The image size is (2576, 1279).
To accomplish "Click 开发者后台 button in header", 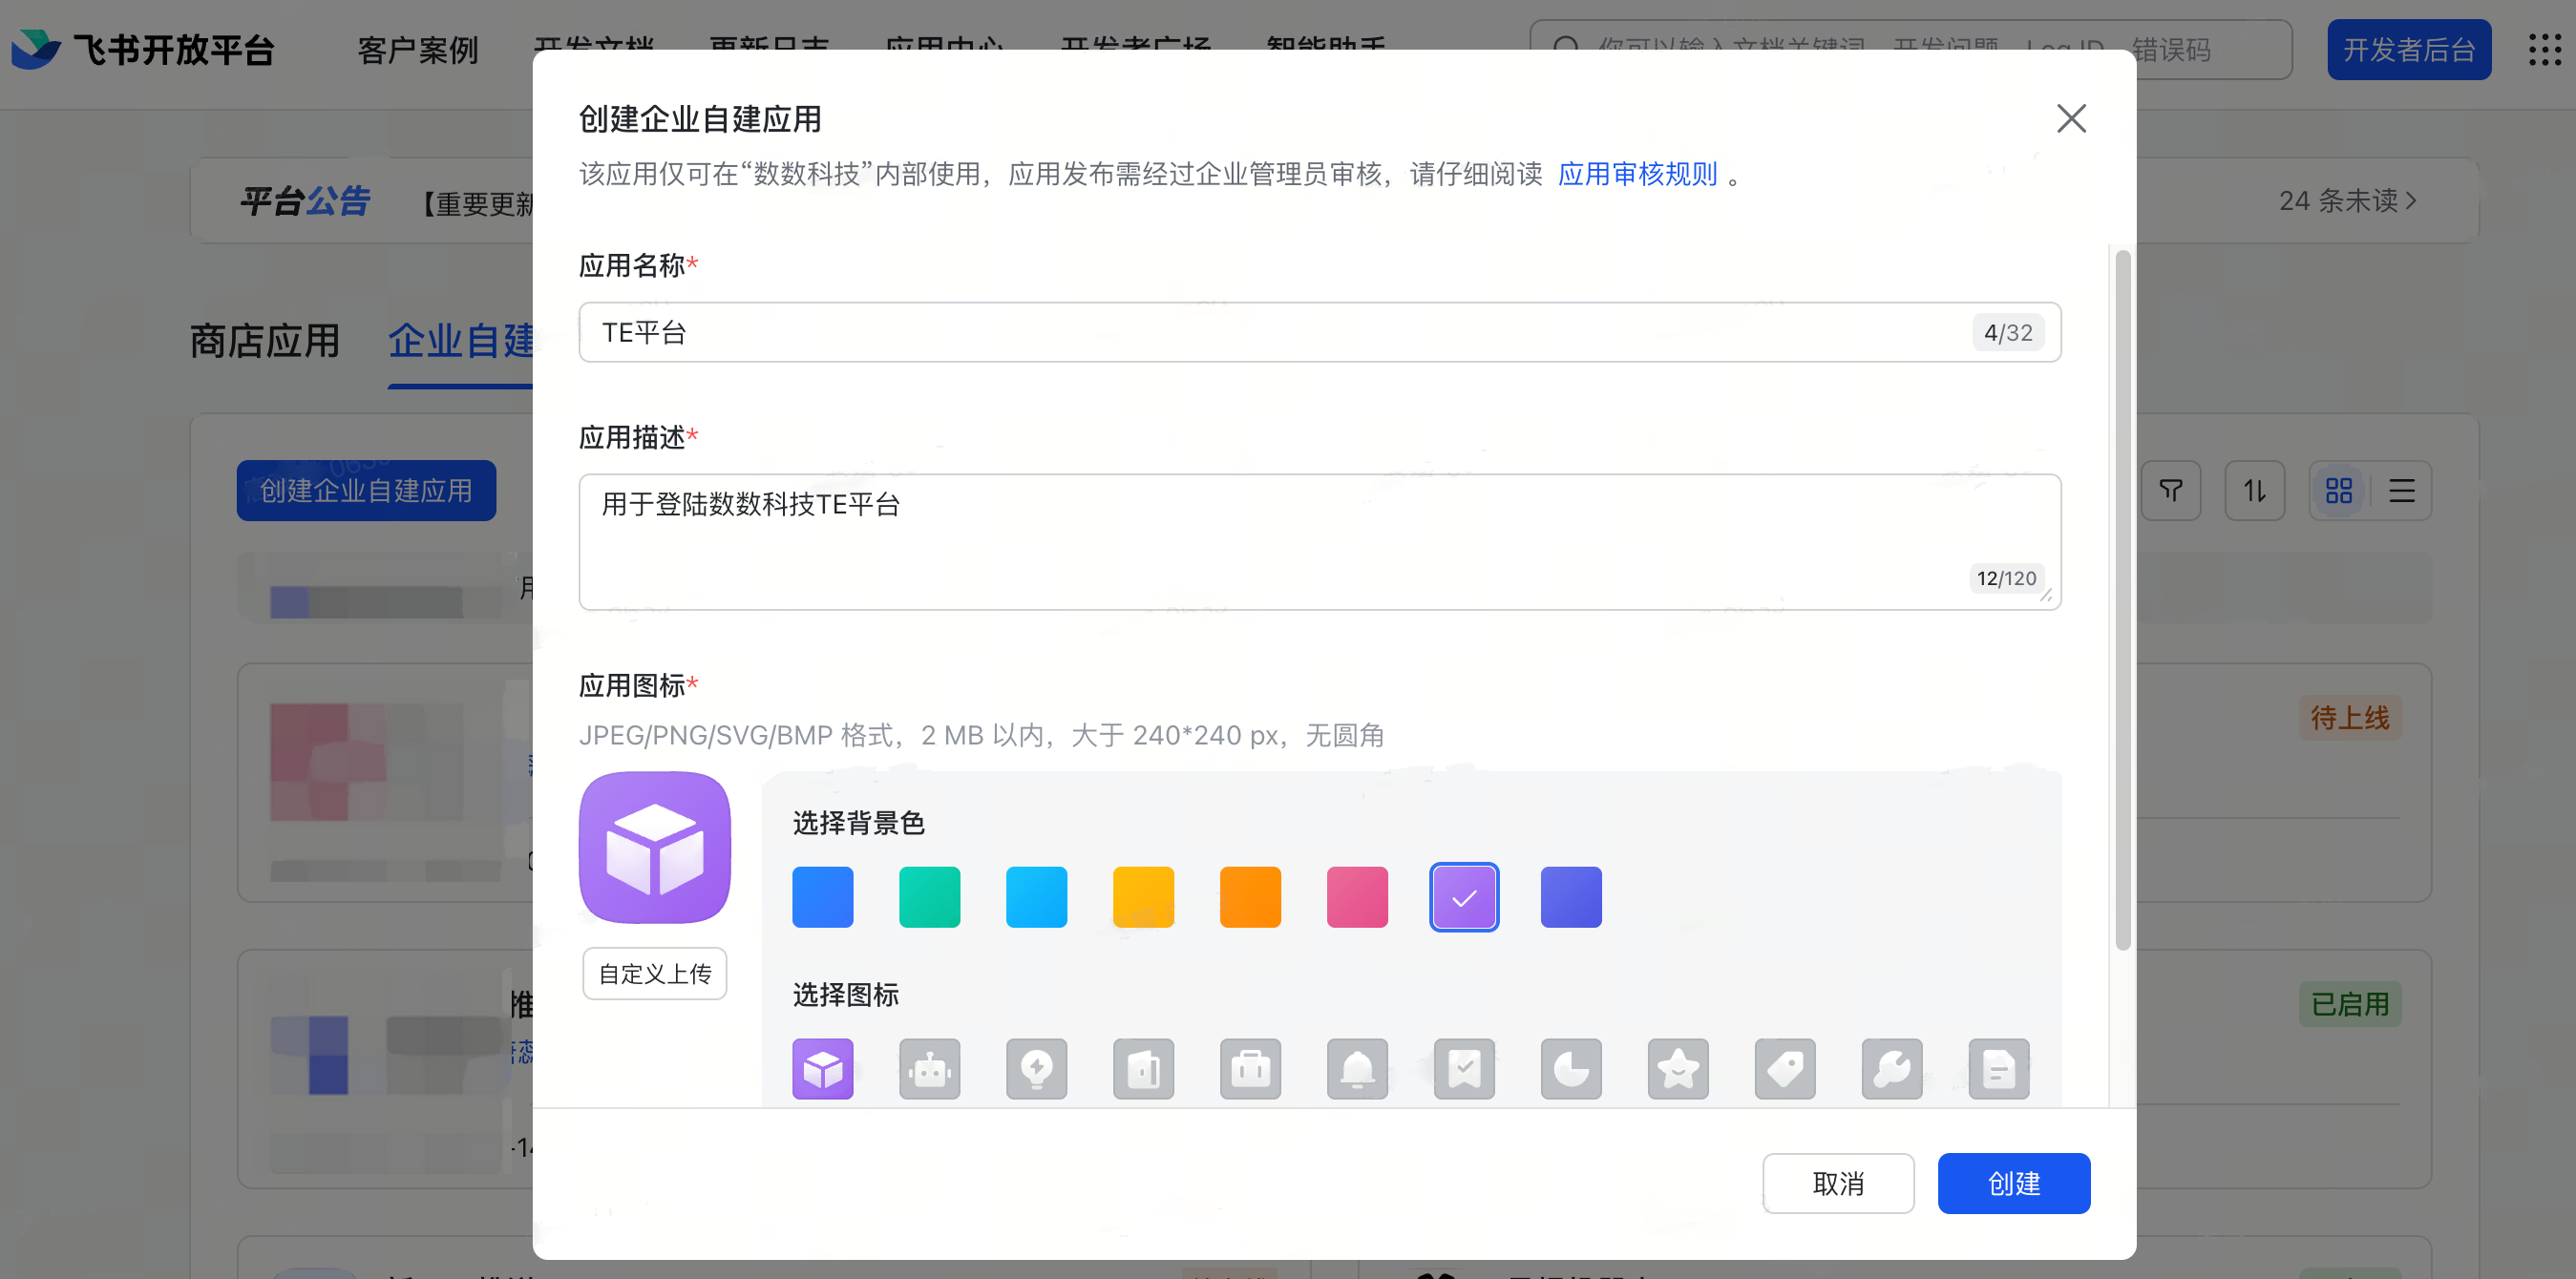I will click(2409, 49).
